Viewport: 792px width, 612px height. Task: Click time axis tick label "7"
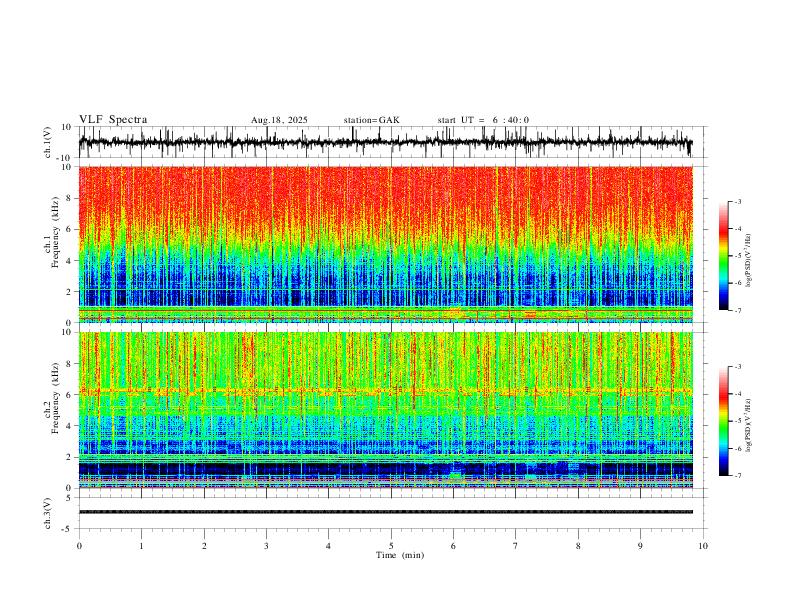click(516, 546)
